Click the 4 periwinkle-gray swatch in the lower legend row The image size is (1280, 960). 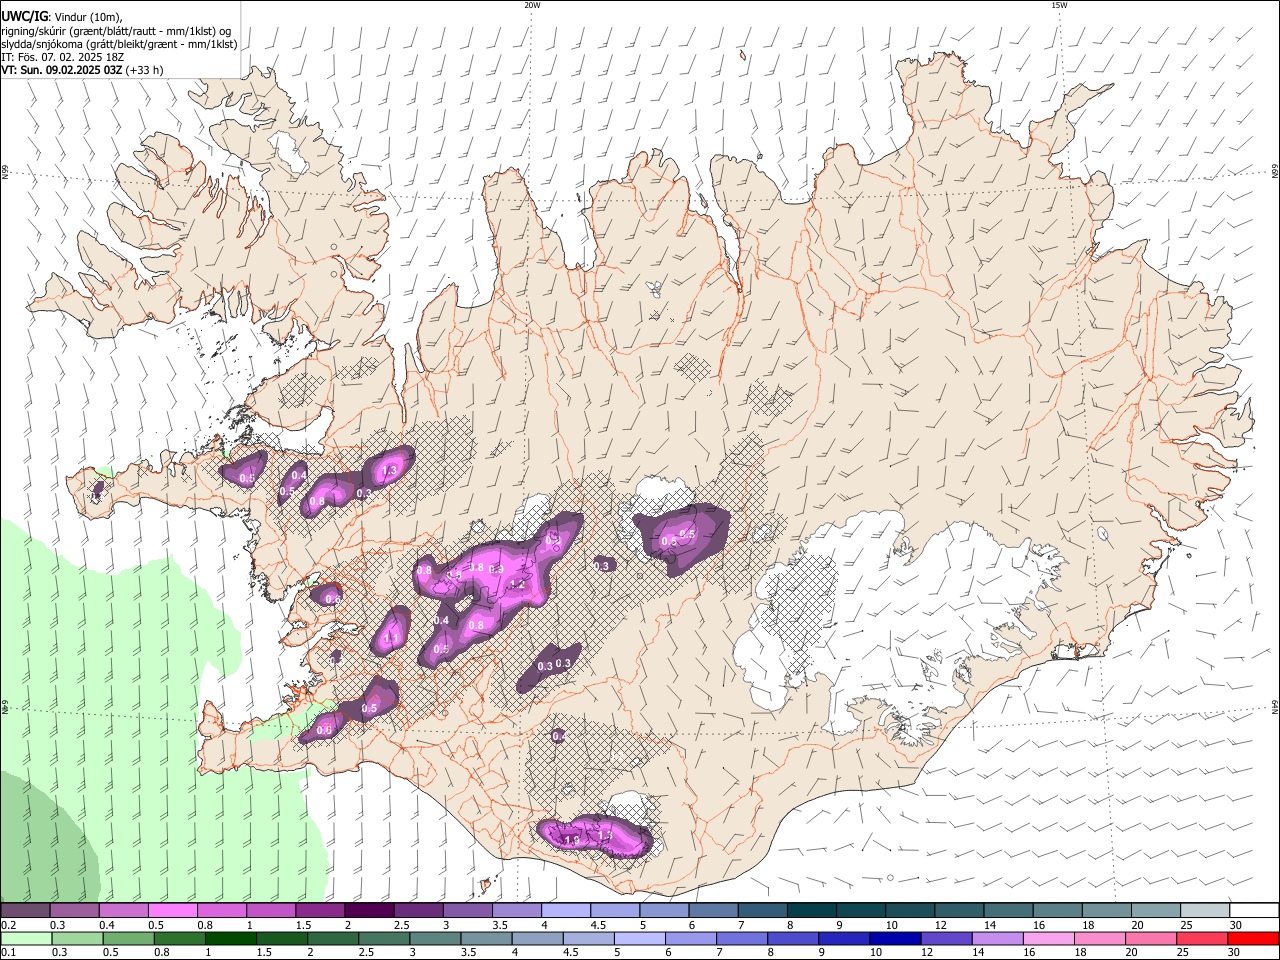[538, 939]
